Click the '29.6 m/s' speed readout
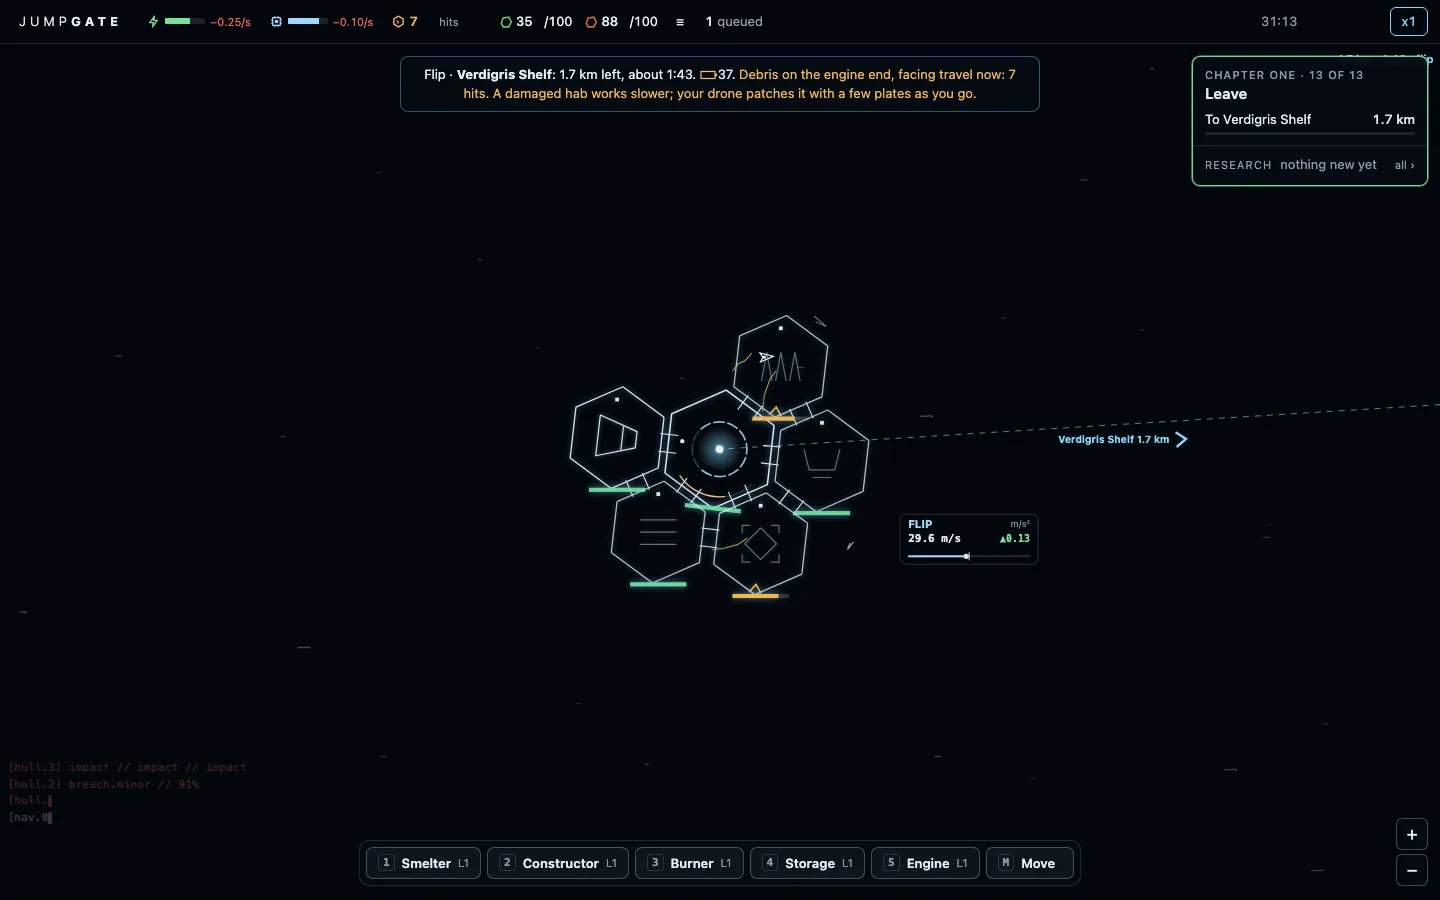Screen dimensions: 1440x900 tap(934, 538)
